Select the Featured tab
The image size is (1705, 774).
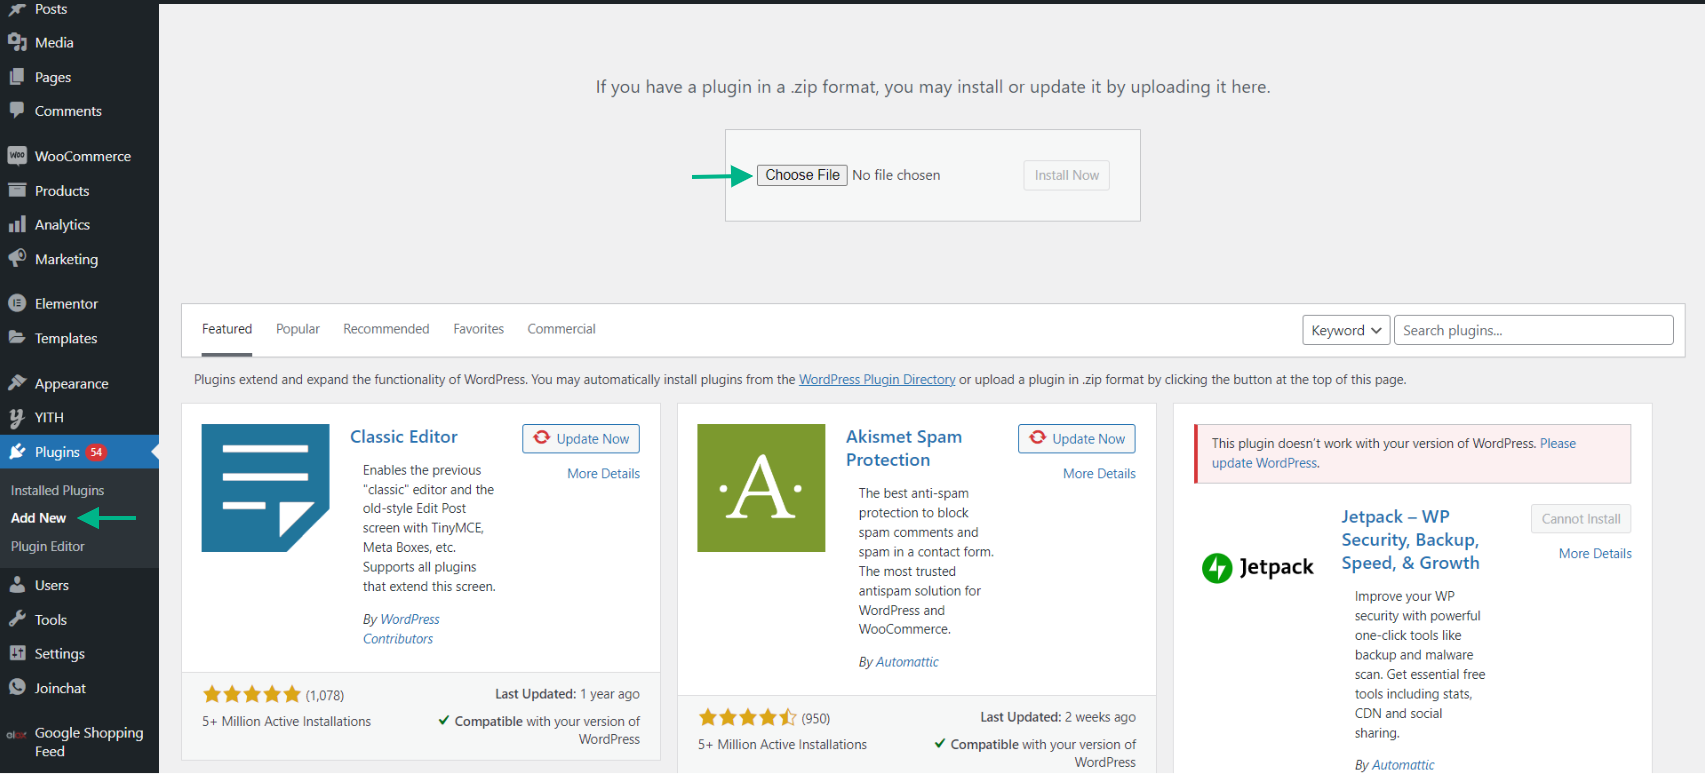(x=227, y=329)
